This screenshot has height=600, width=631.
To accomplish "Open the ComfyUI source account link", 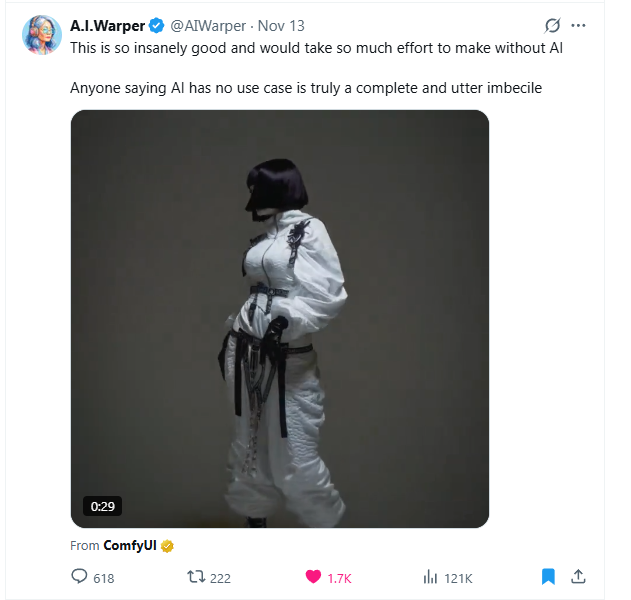I will click(x=130, y=545).
